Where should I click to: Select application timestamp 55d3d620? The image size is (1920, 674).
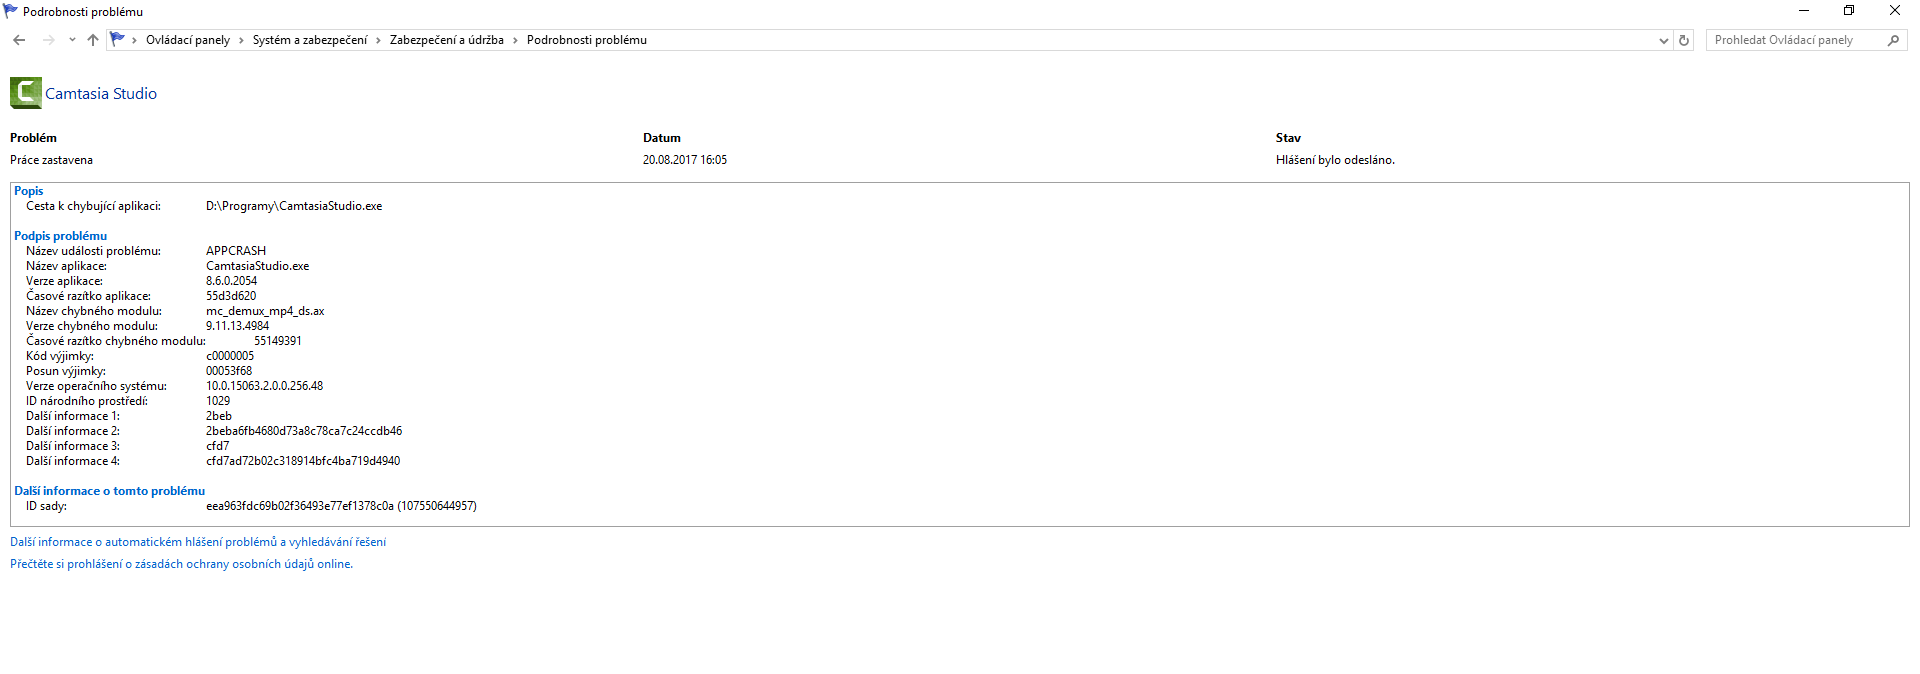pyautogui.click(x=231, y=296)
